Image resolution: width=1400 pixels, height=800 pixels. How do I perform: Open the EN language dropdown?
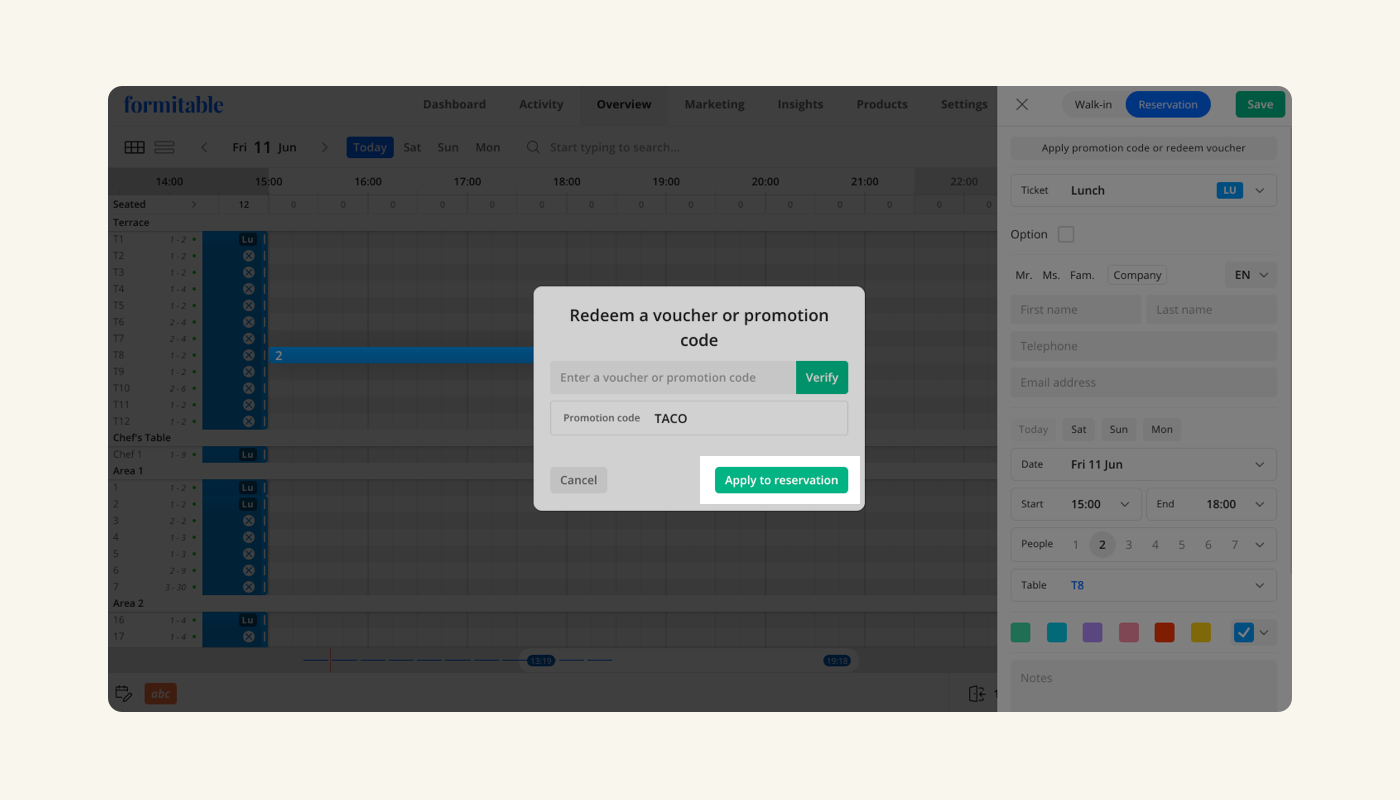coord(1250,275)
